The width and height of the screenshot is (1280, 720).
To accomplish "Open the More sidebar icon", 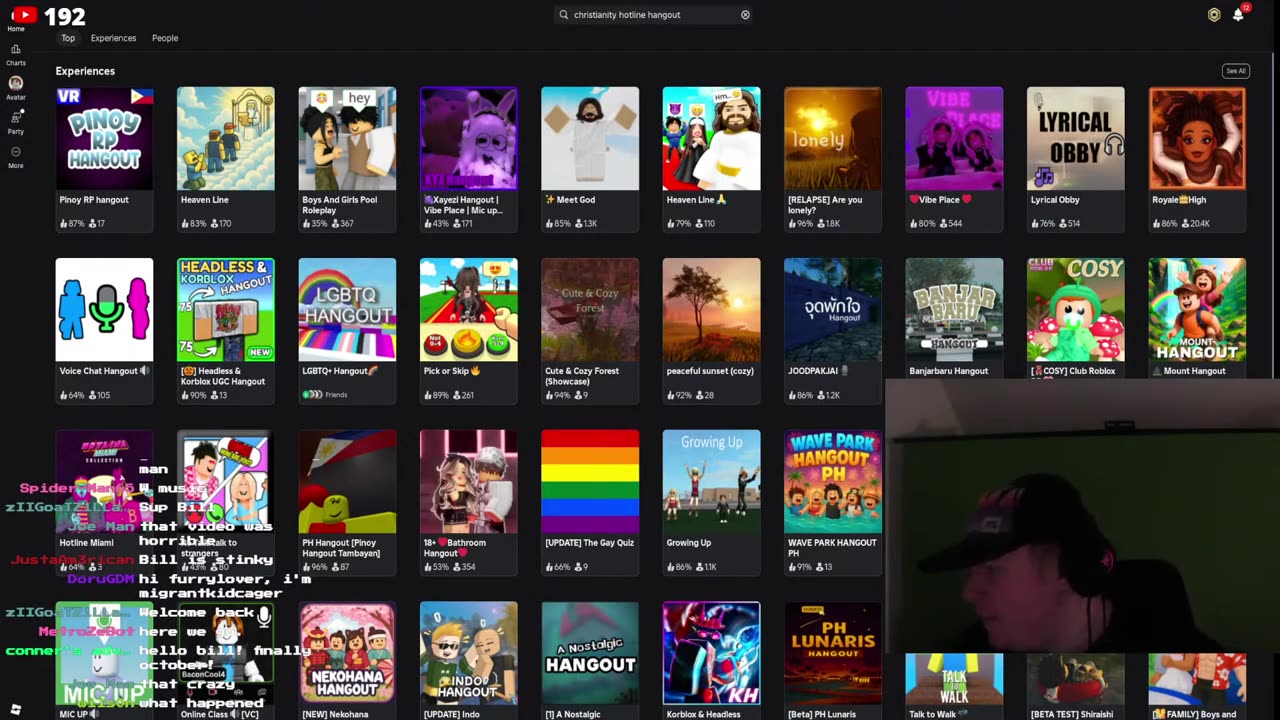I will coord(16,157).
